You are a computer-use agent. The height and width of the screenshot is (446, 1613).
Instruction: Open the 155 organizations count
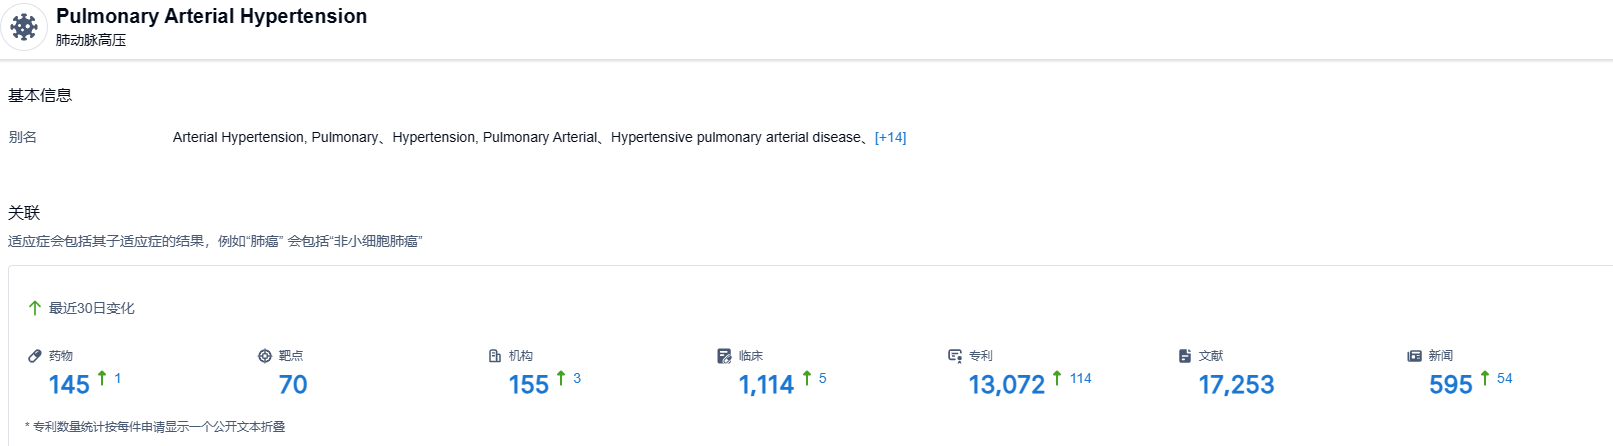[529, 385]
